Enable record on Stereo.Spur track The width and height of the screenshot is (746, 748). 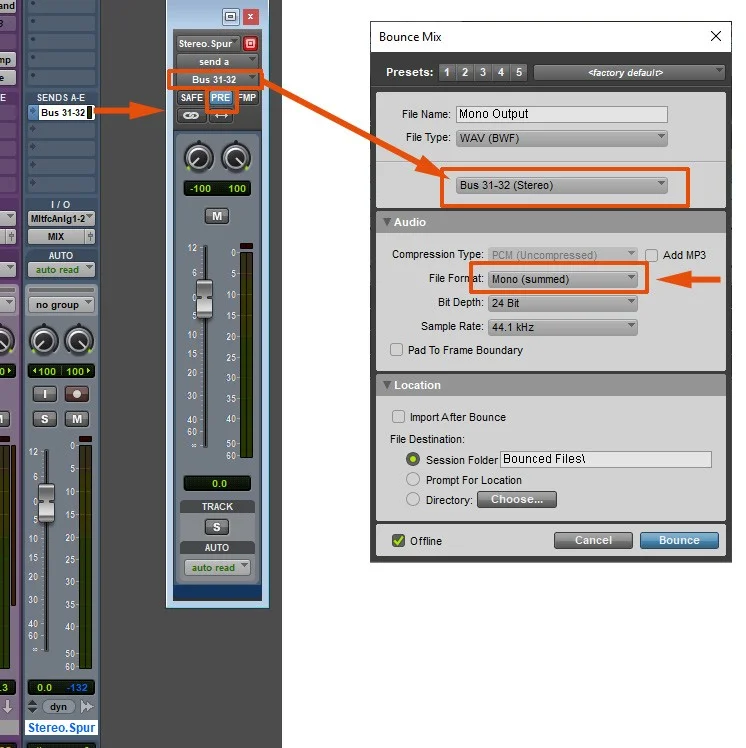[x=77, y=394]
